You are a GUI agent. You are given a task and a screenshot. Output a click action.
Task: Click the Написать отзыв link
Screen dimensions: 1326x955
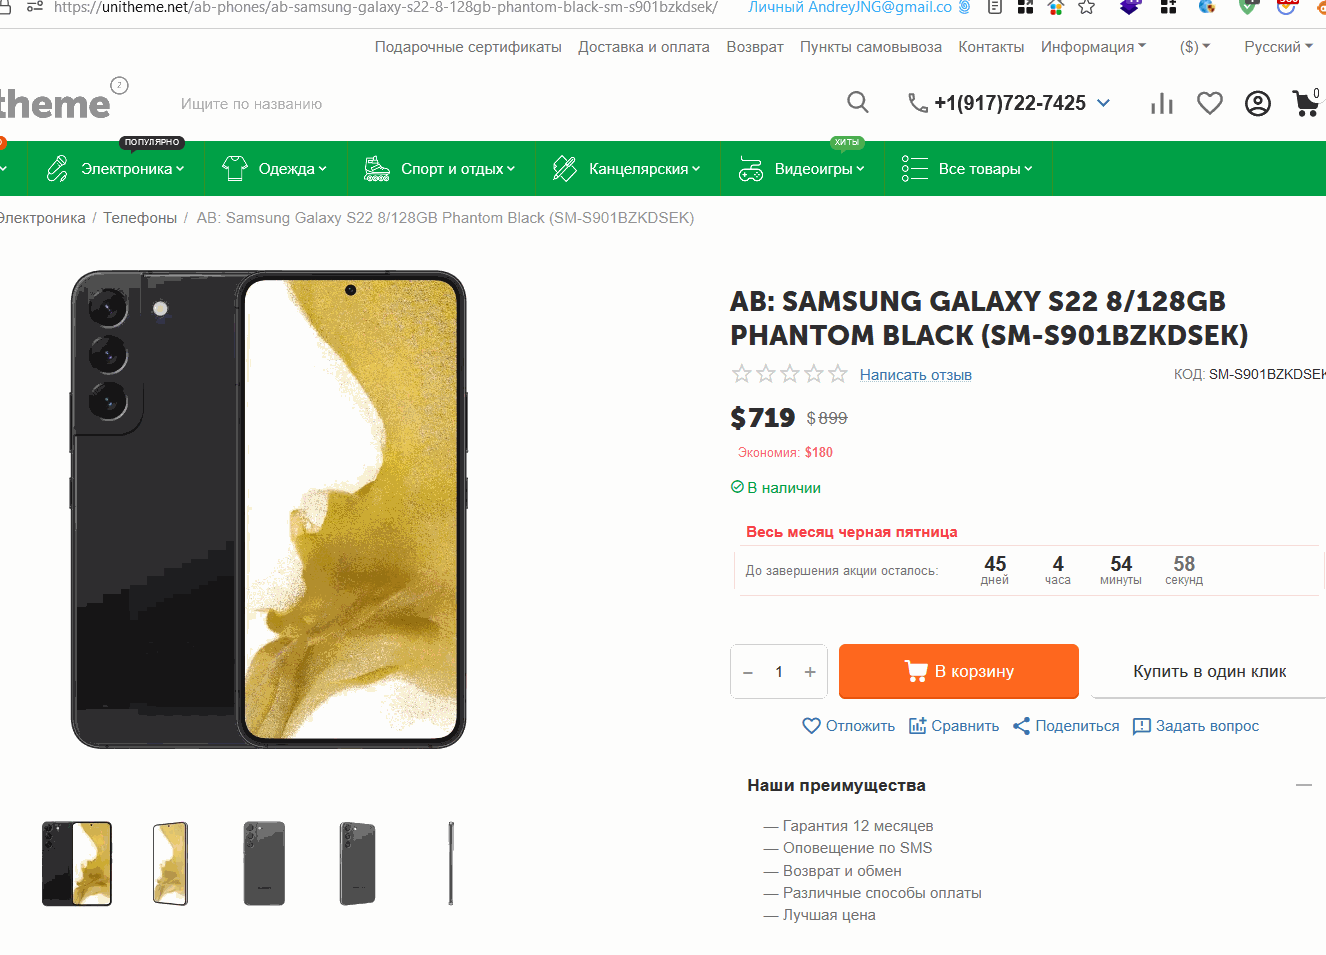pos(915,375)
